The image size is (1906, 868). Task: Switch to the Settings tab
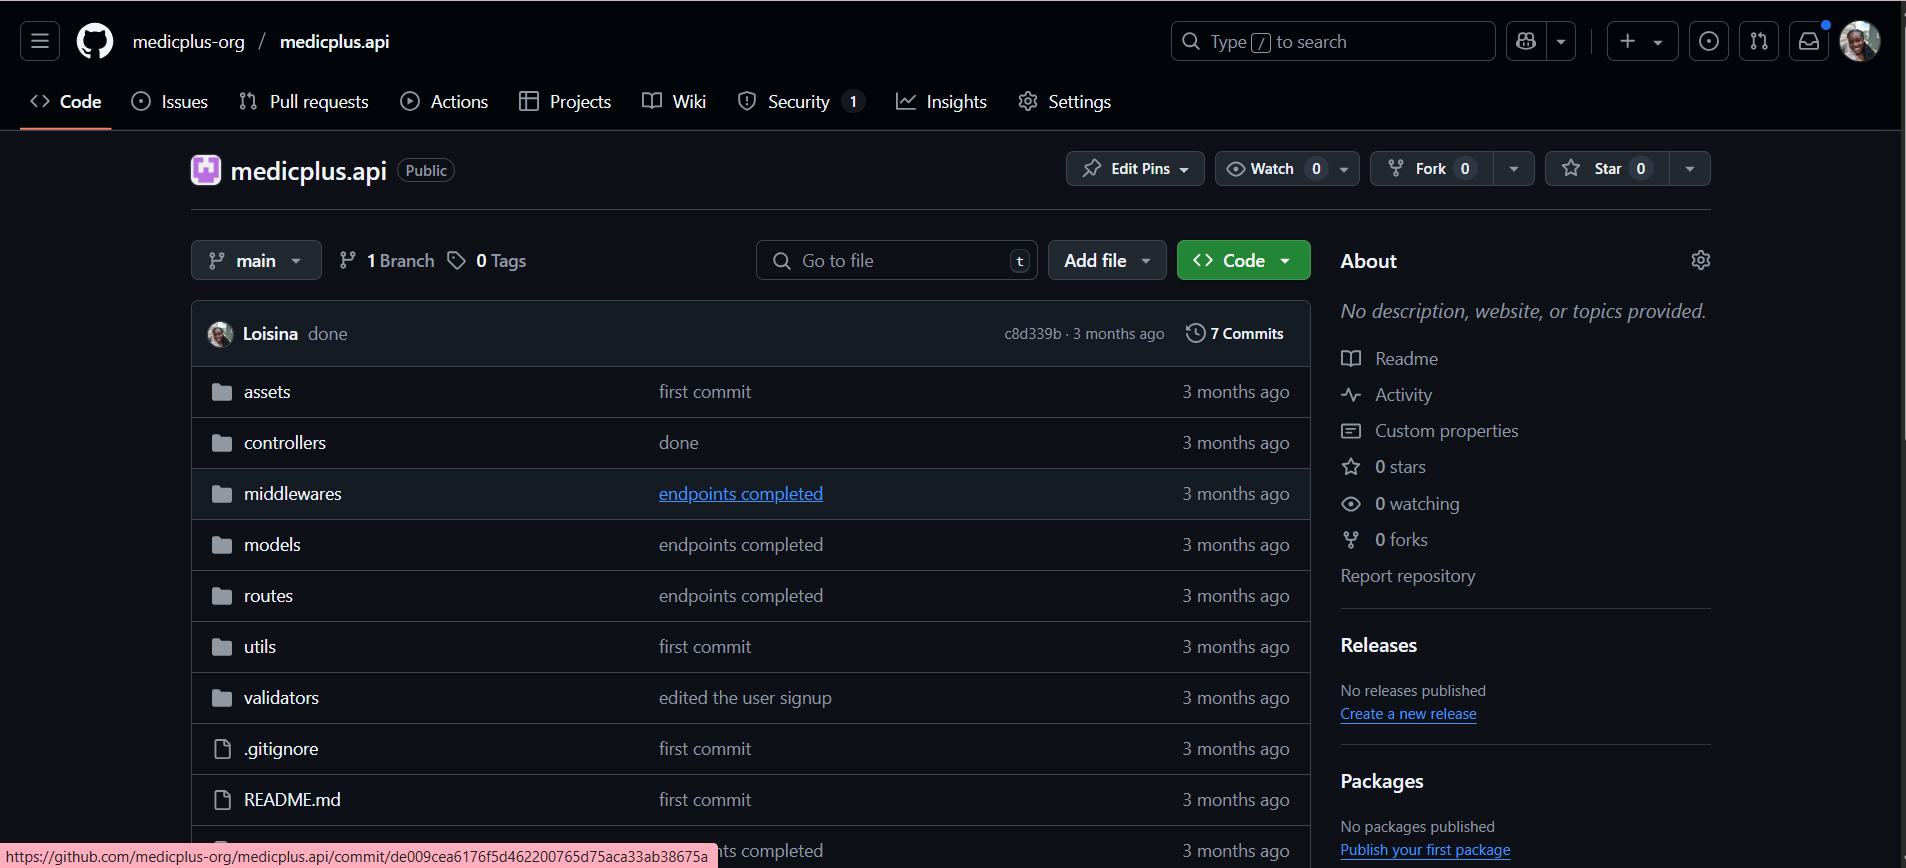click(x=1065, y=101)
